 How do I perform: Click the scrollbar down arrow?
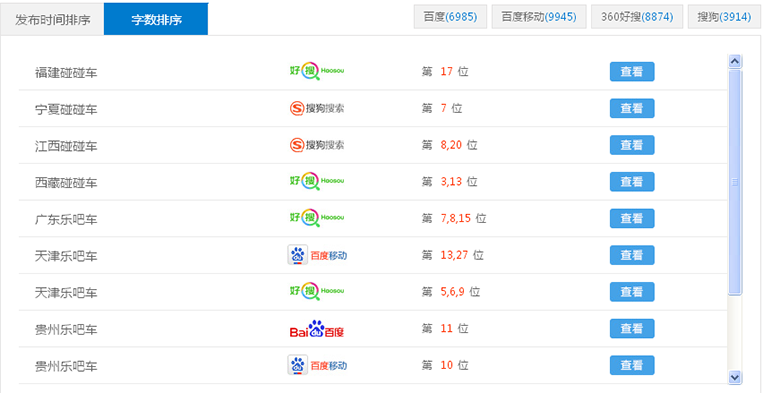pos(735,376)
